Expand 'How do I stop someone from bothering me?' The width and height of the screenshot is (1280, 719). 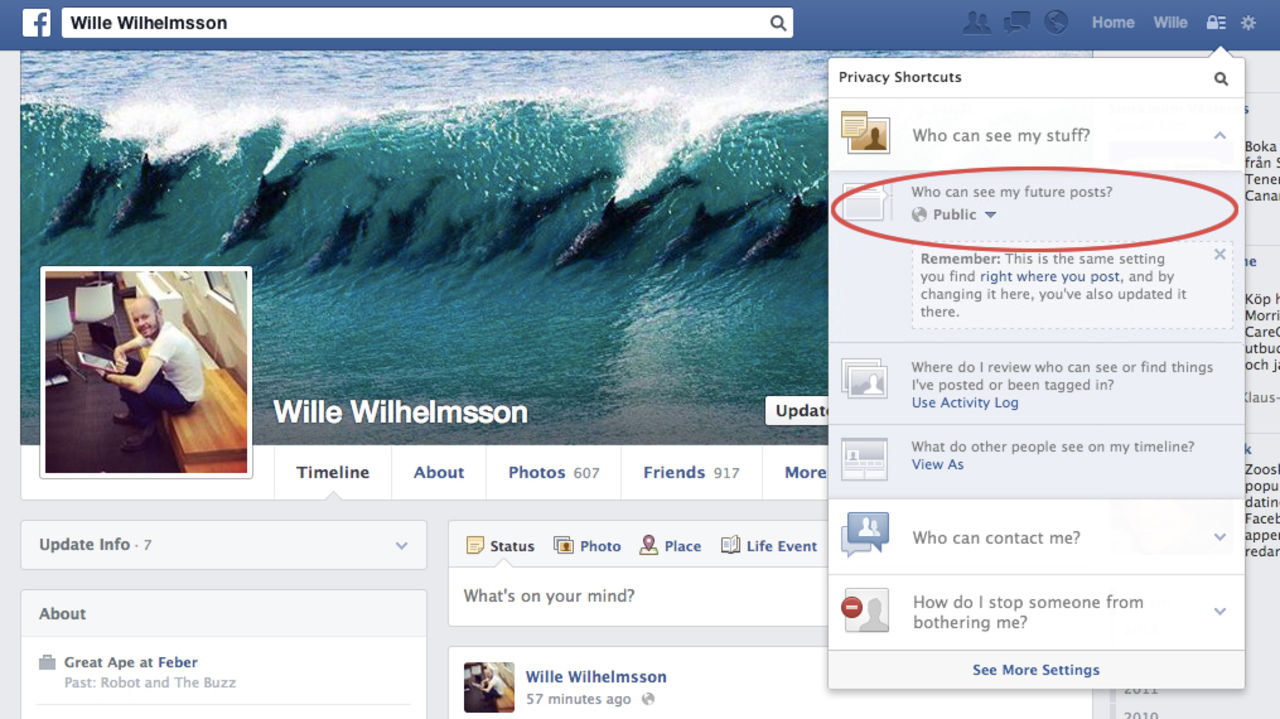[x=1219, y=612]
